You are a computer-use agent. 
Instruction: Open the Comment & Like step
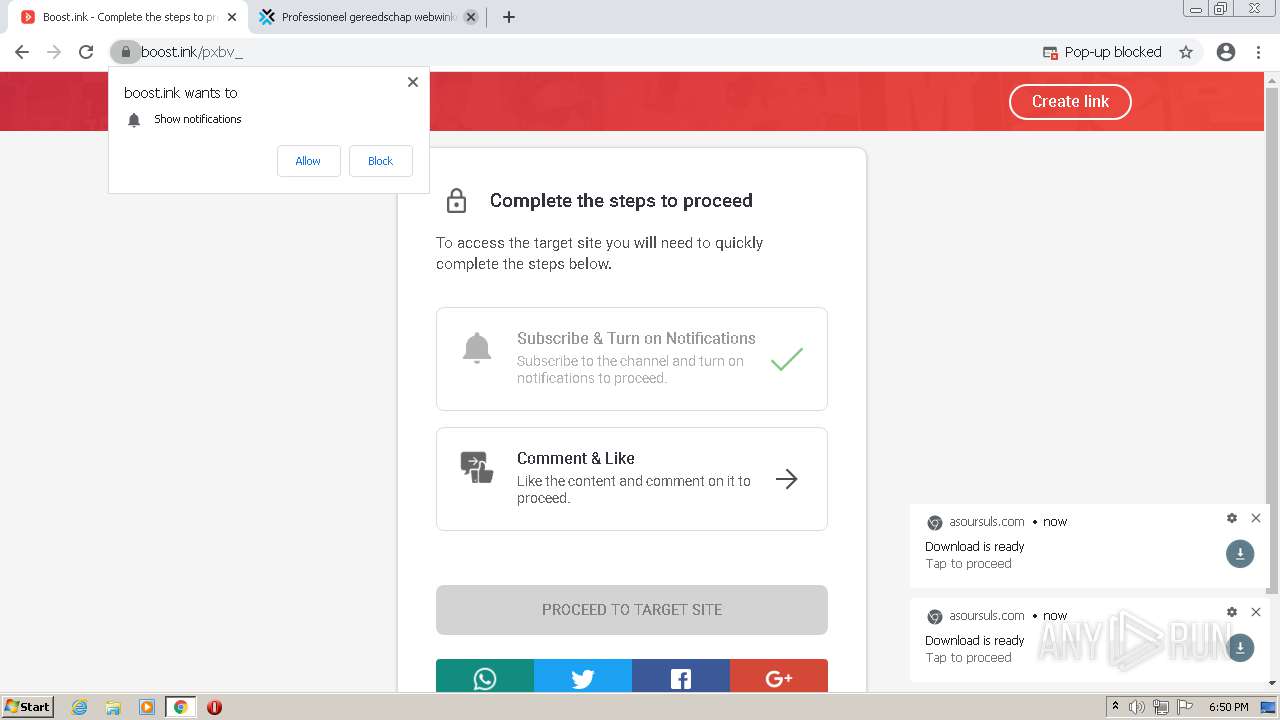[x=631, y=479]
